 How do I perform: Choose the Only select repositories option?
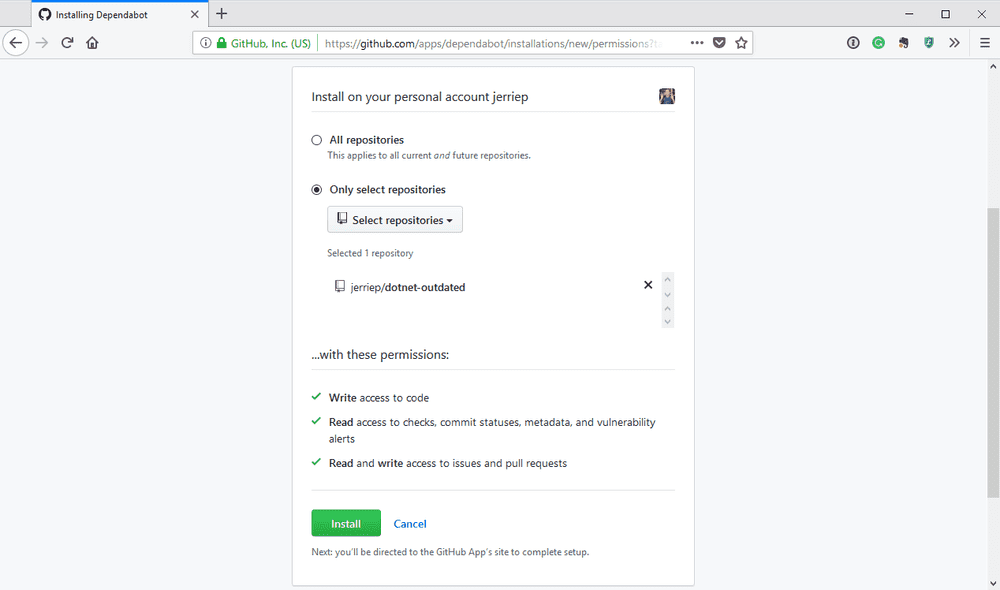[x=317, y=190]
